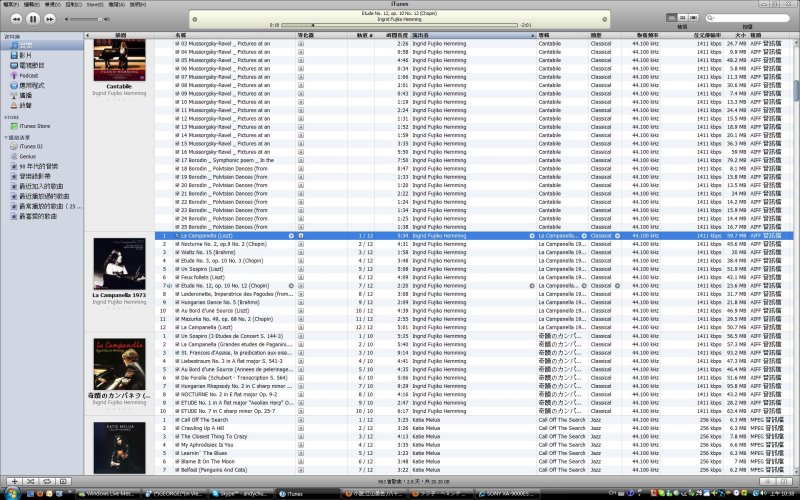This screenshot has height=500, width=800.
Task: Pause the current song playback
Action: [33, 18]
